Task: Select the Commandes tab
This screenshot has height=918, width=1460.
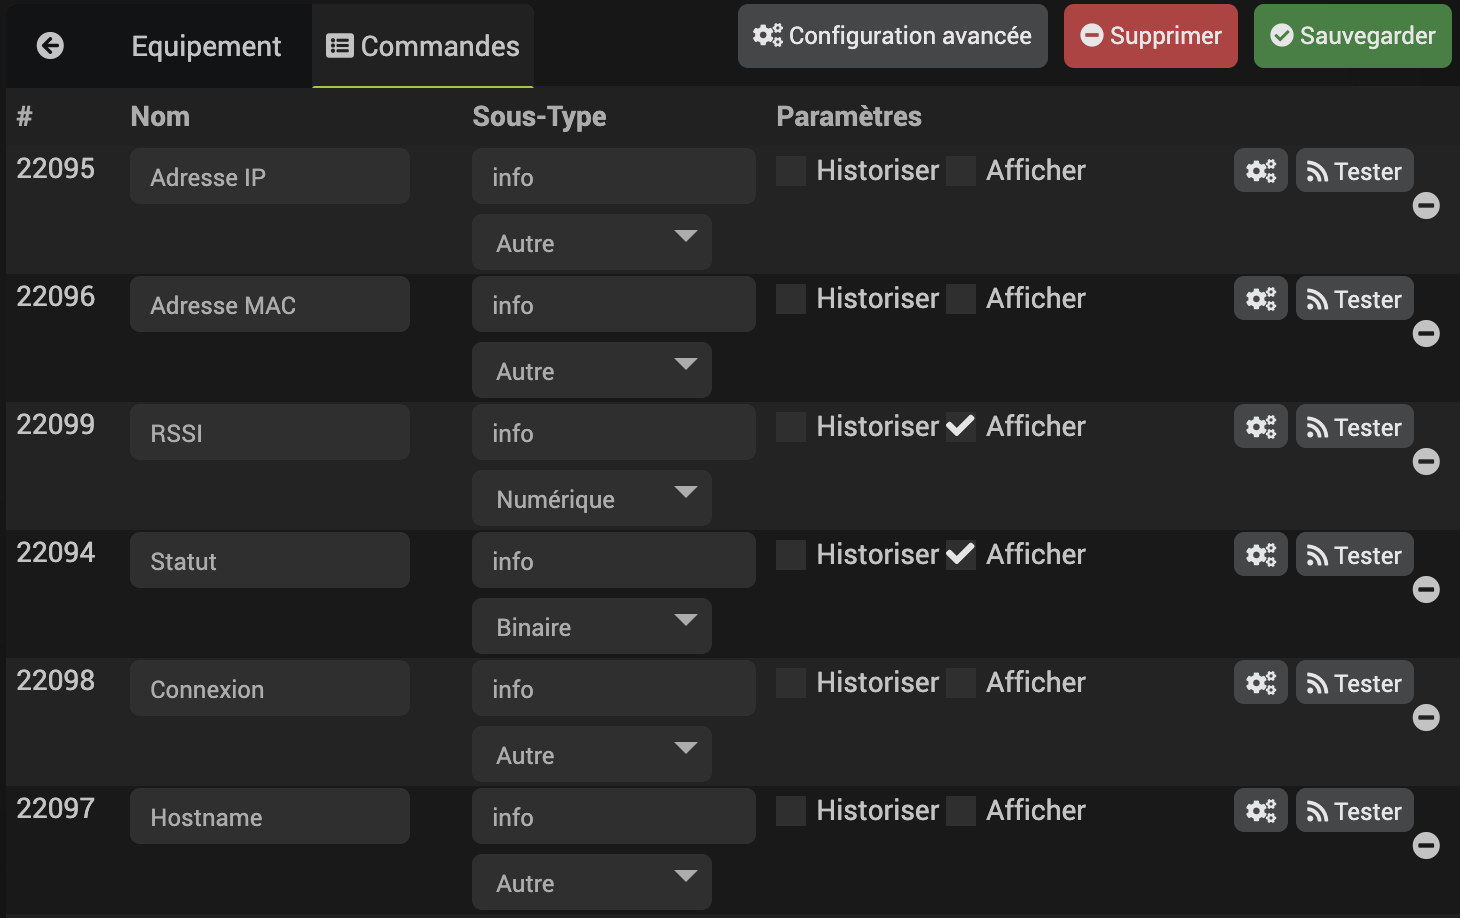Action: [423, 46]
